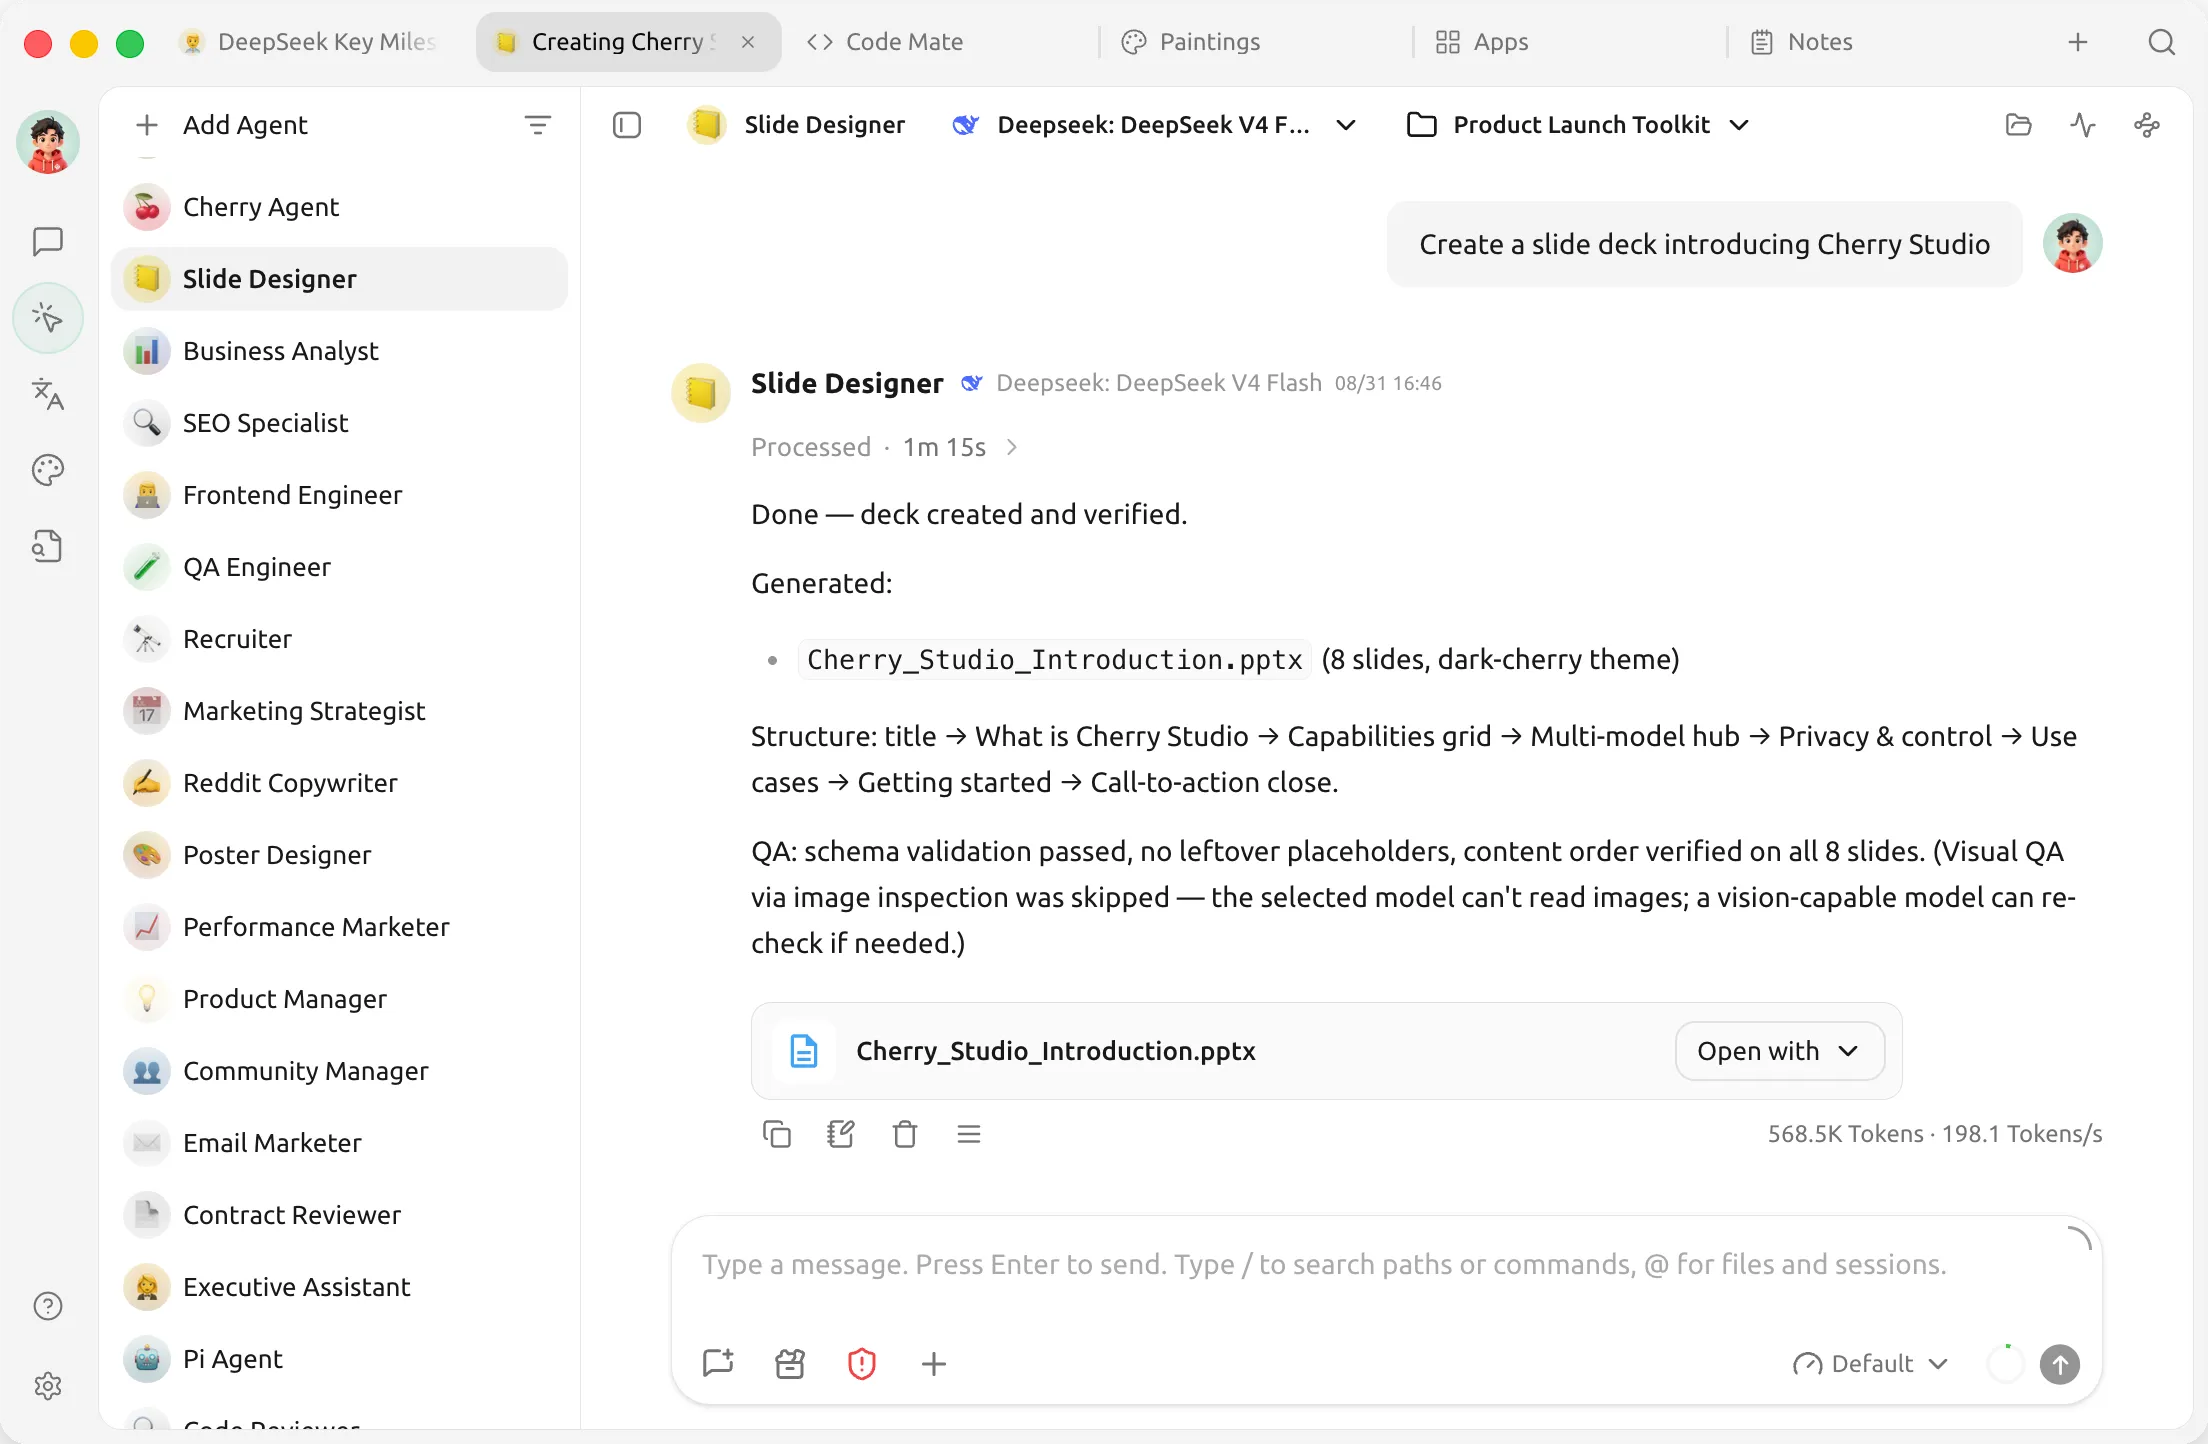The image size is (2208, 1444).
Task: Open the paintings palette icon in sidebar
Action: [x=47, y=470]
